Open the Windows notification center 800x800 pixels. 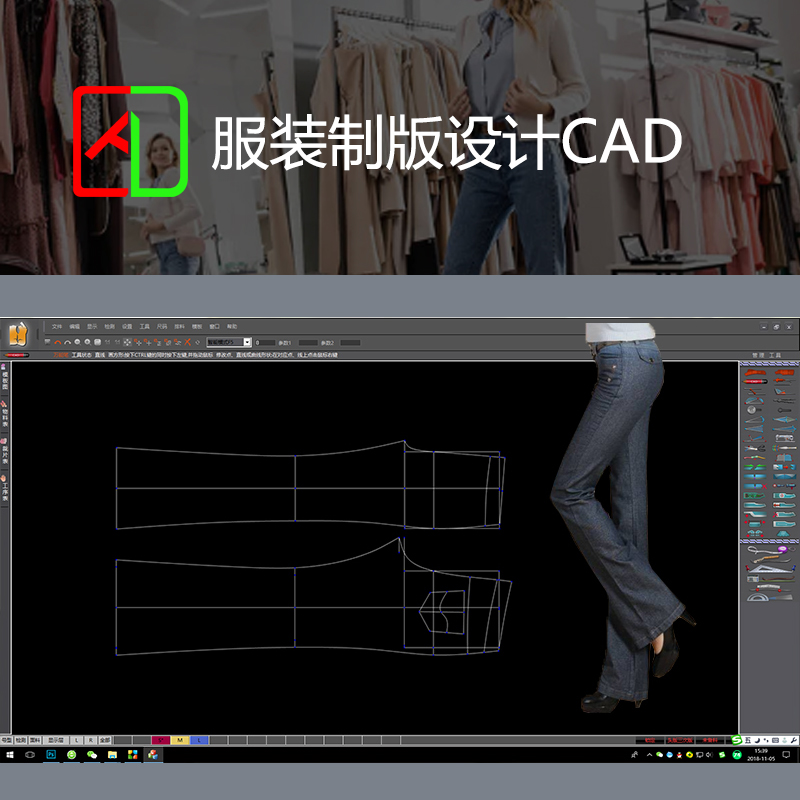[786, 755]
